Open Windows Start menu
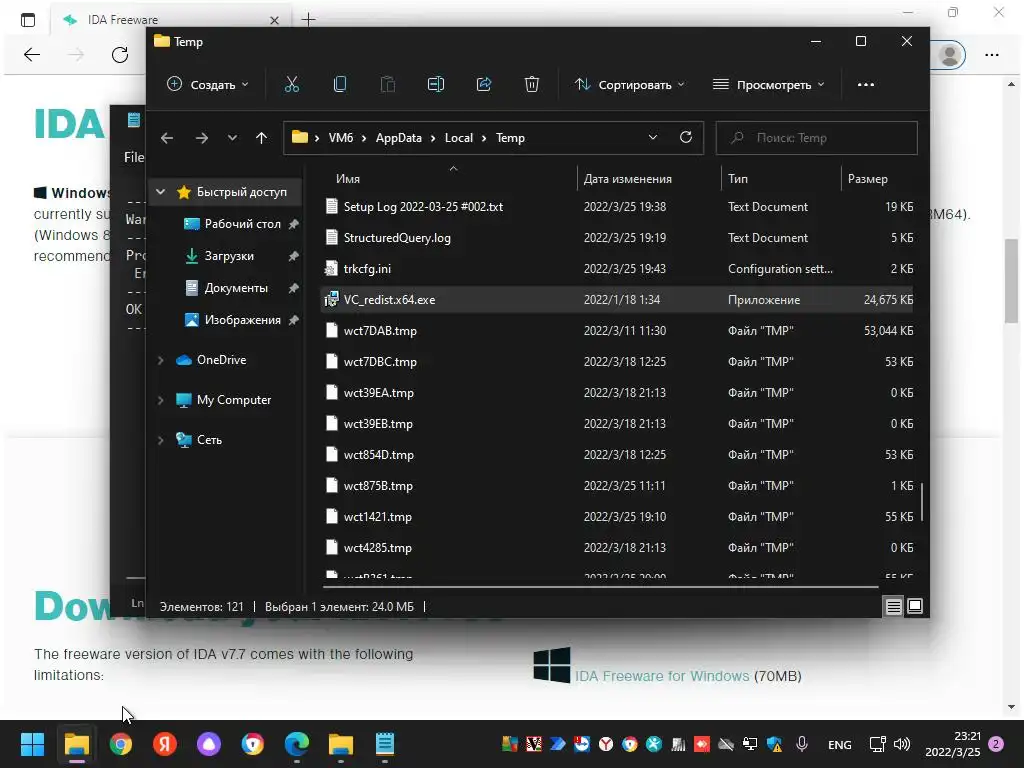 (32, 744)
